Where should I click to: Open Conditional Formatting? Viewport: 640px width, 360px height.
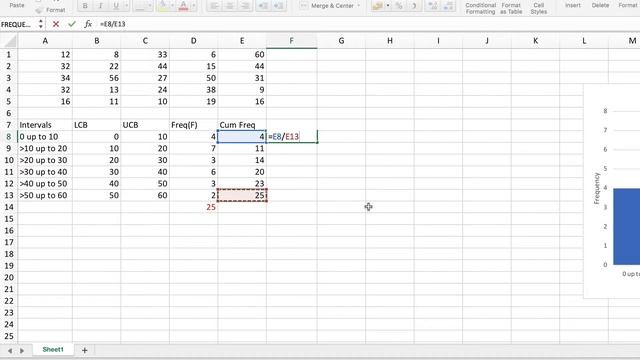pyautogui.click(x=480, y=8)
